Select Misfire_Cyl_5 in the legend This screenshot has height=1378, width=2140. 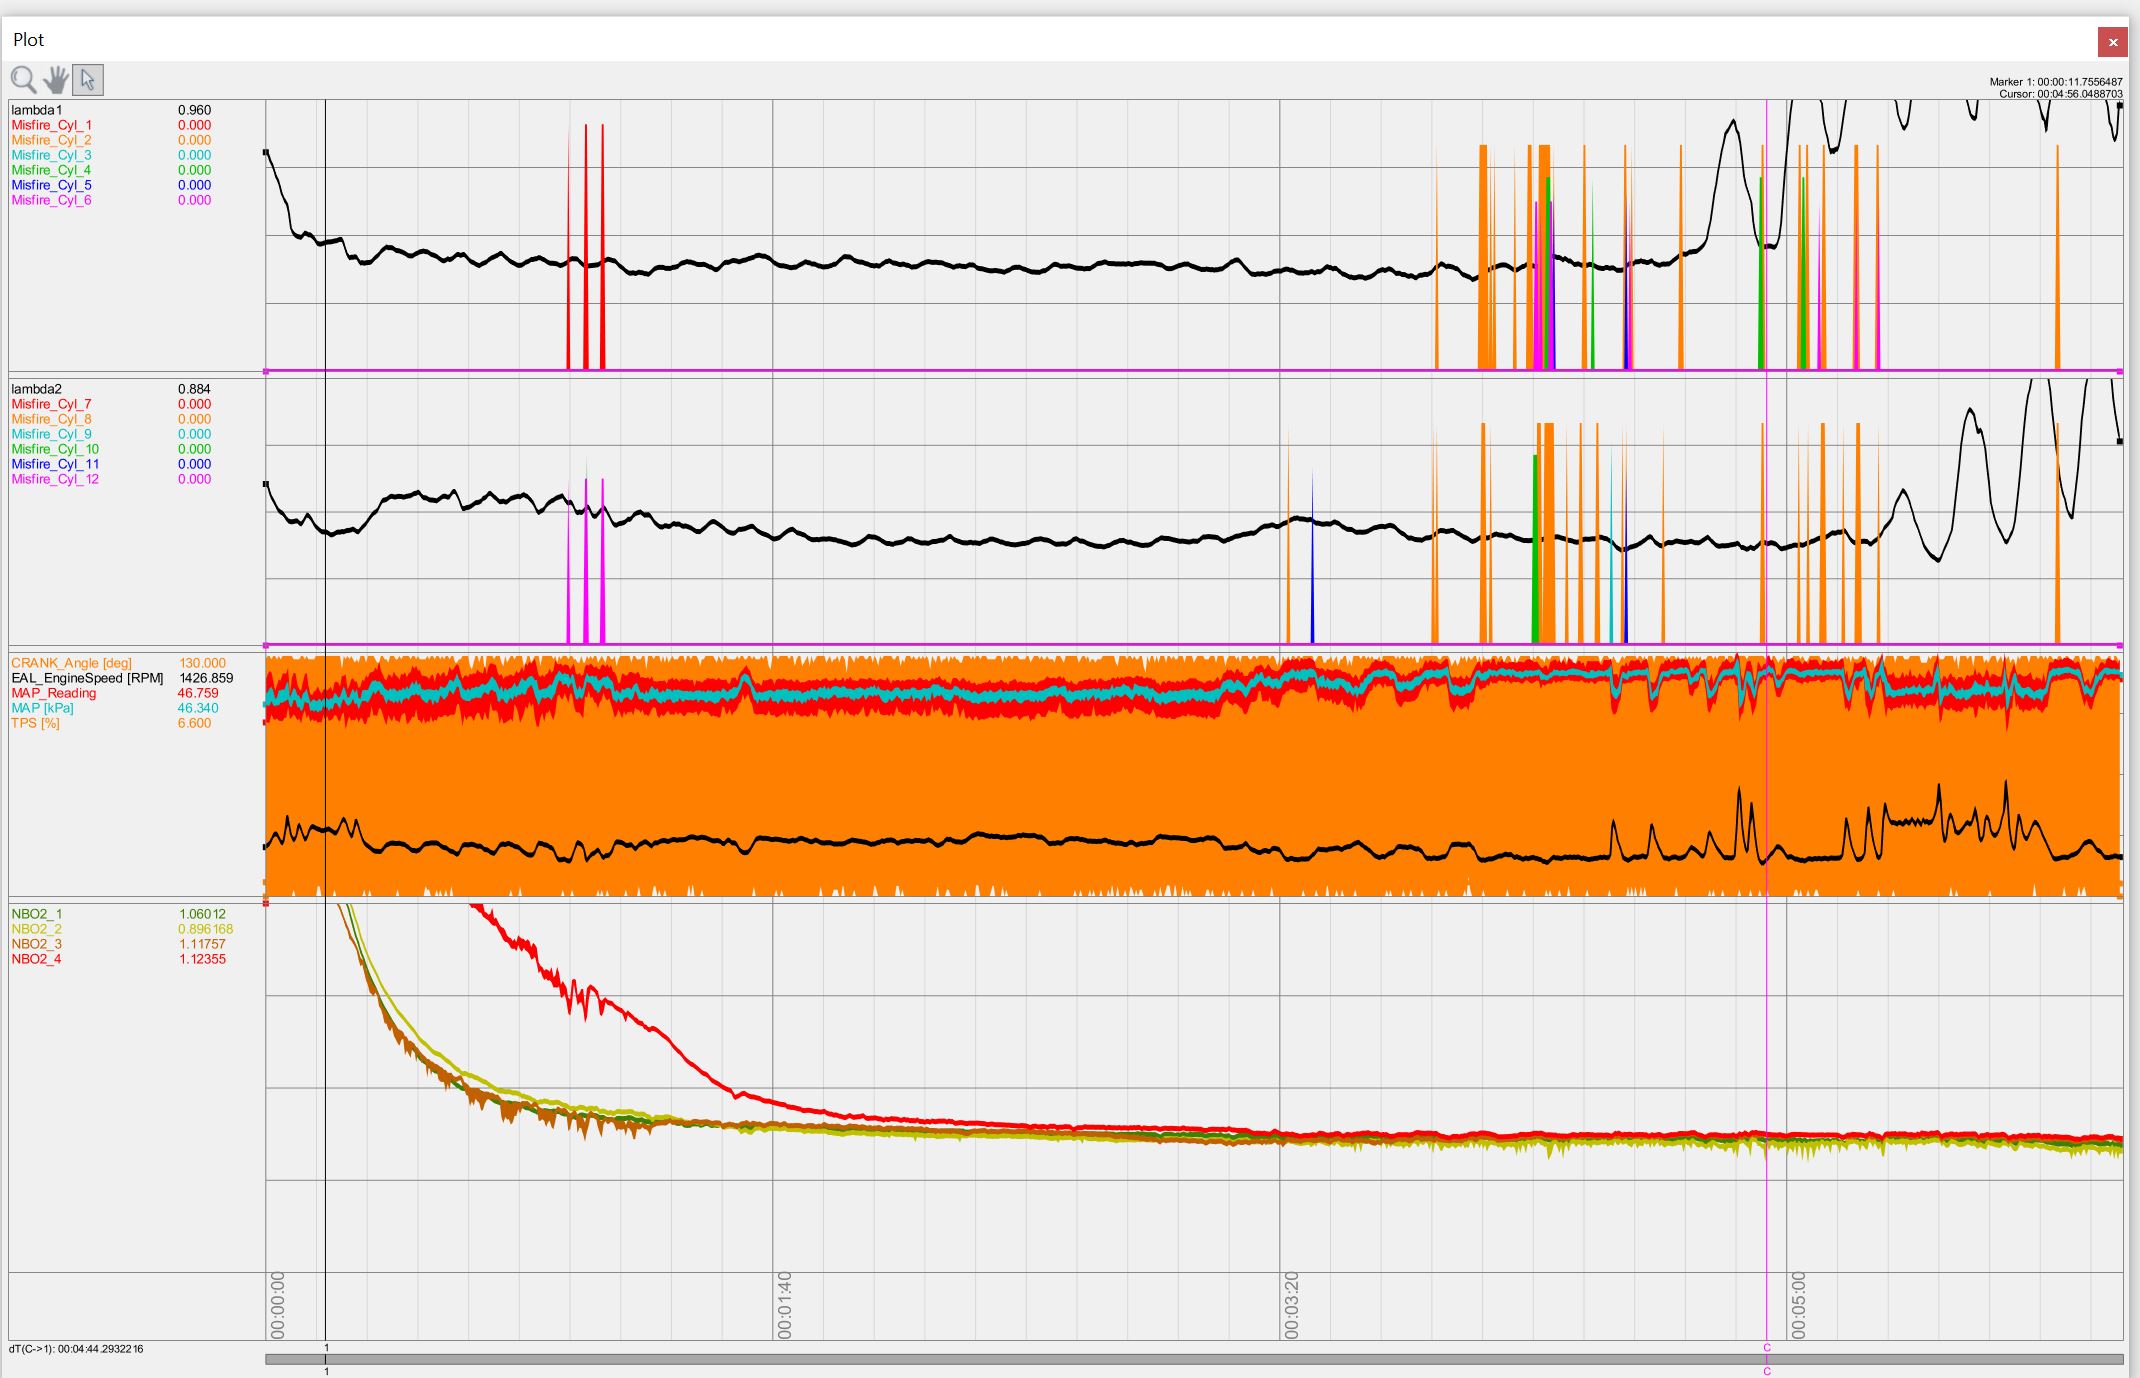[x=51, y=185]
